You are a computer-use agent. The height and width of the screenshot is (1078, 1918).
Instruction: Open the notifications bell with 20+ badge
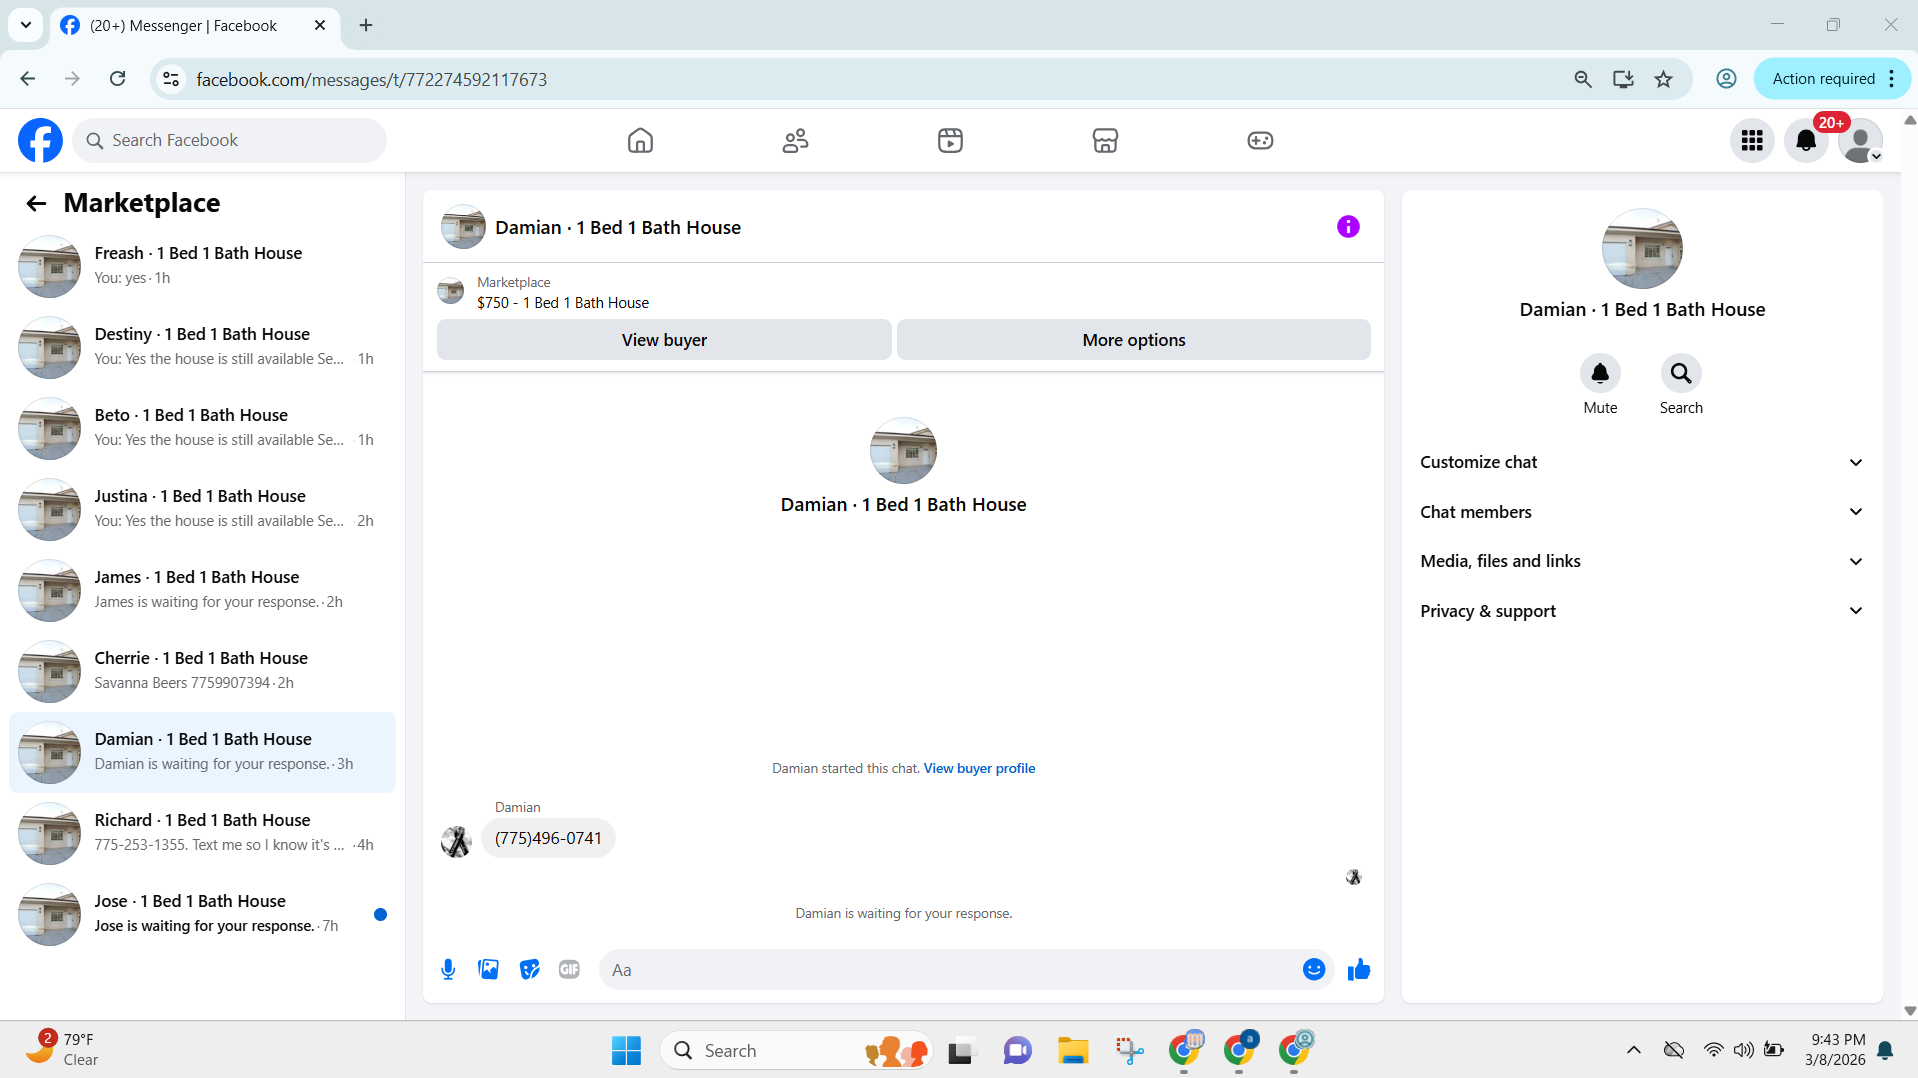pyautogui.click(x=1806, y=140)
